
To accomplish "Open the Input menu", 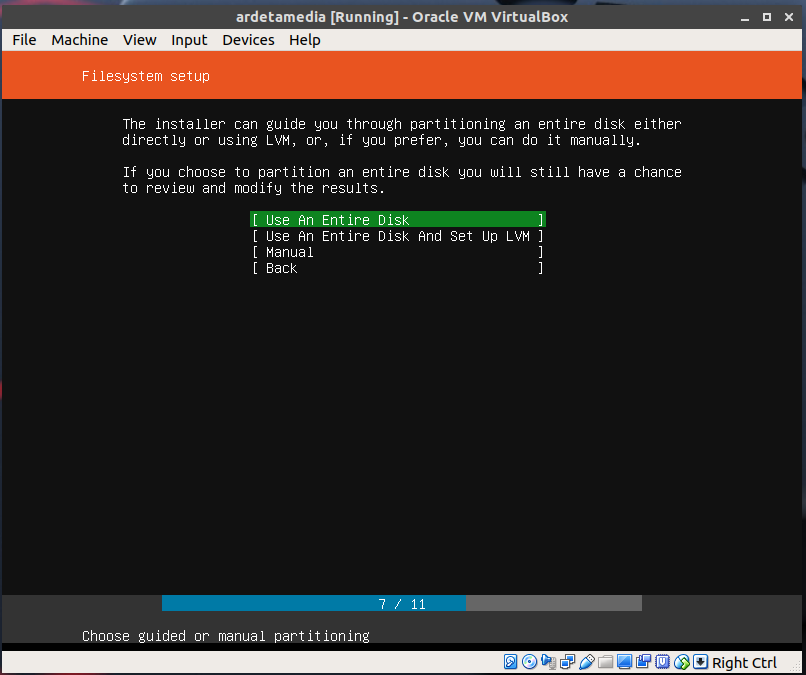I will click(189, 40).
